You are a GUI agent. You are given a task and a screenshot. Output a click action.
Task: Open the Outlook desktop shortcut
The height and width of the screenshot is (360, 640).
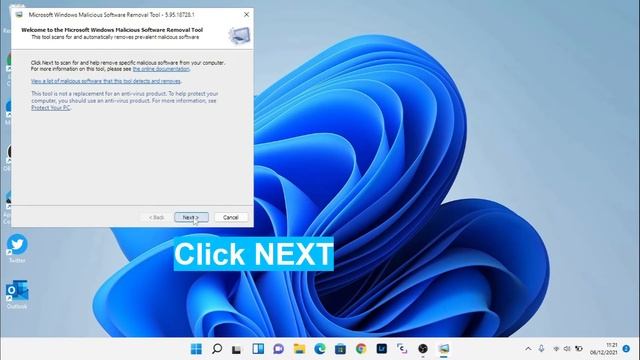(x=17, y=294)
